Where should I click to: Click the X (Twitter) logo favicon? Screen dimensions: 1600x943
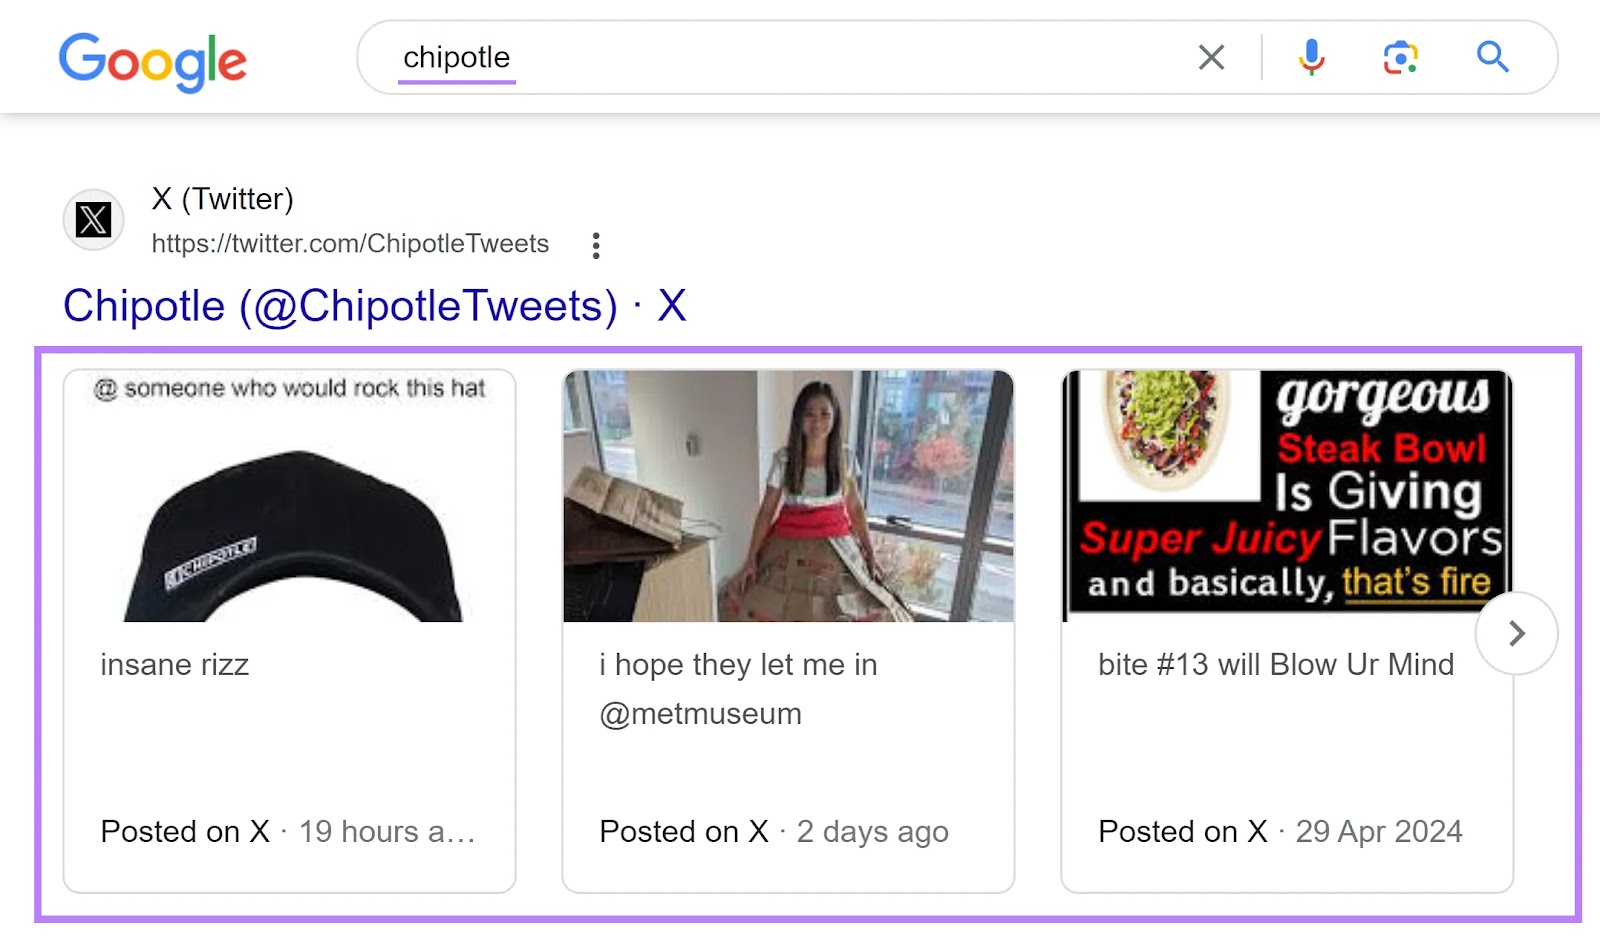coord(92,219)
